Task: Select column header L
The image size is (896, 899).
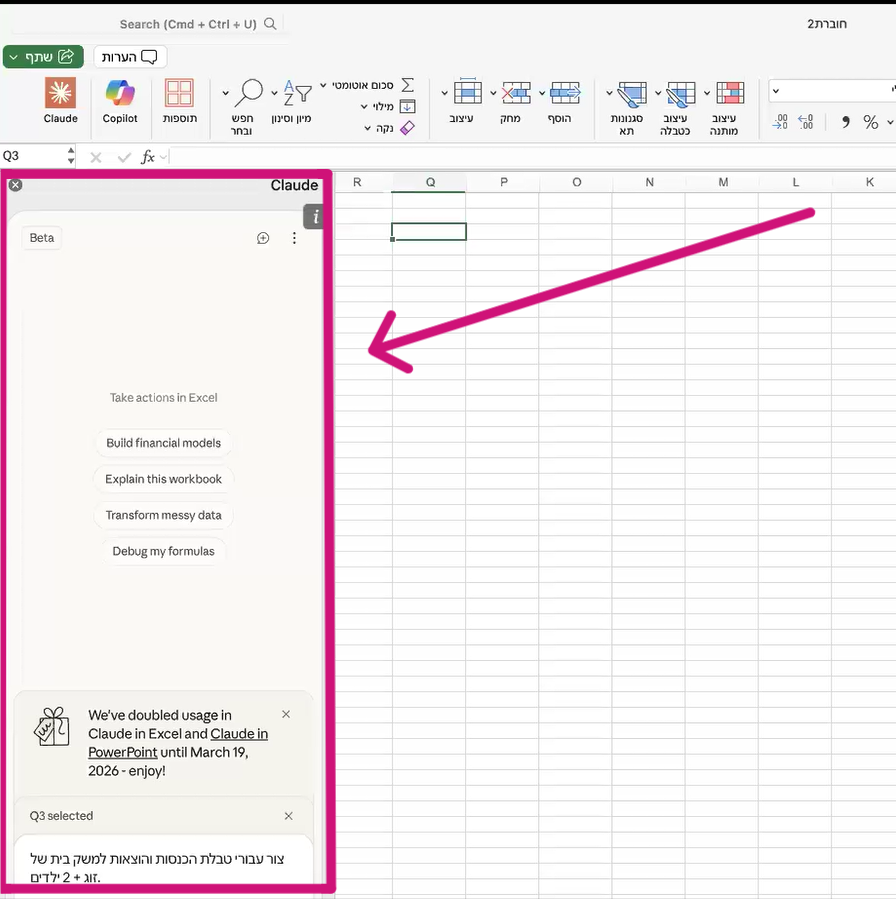Action: (795, 182)
